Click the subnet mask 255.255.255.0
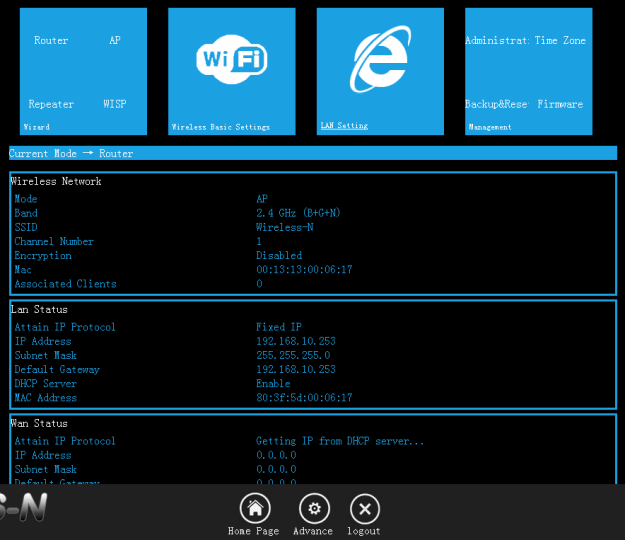Image resolution: width=625 pixels, height=540 pixels. pyautogui.click(x=293, y=355)
